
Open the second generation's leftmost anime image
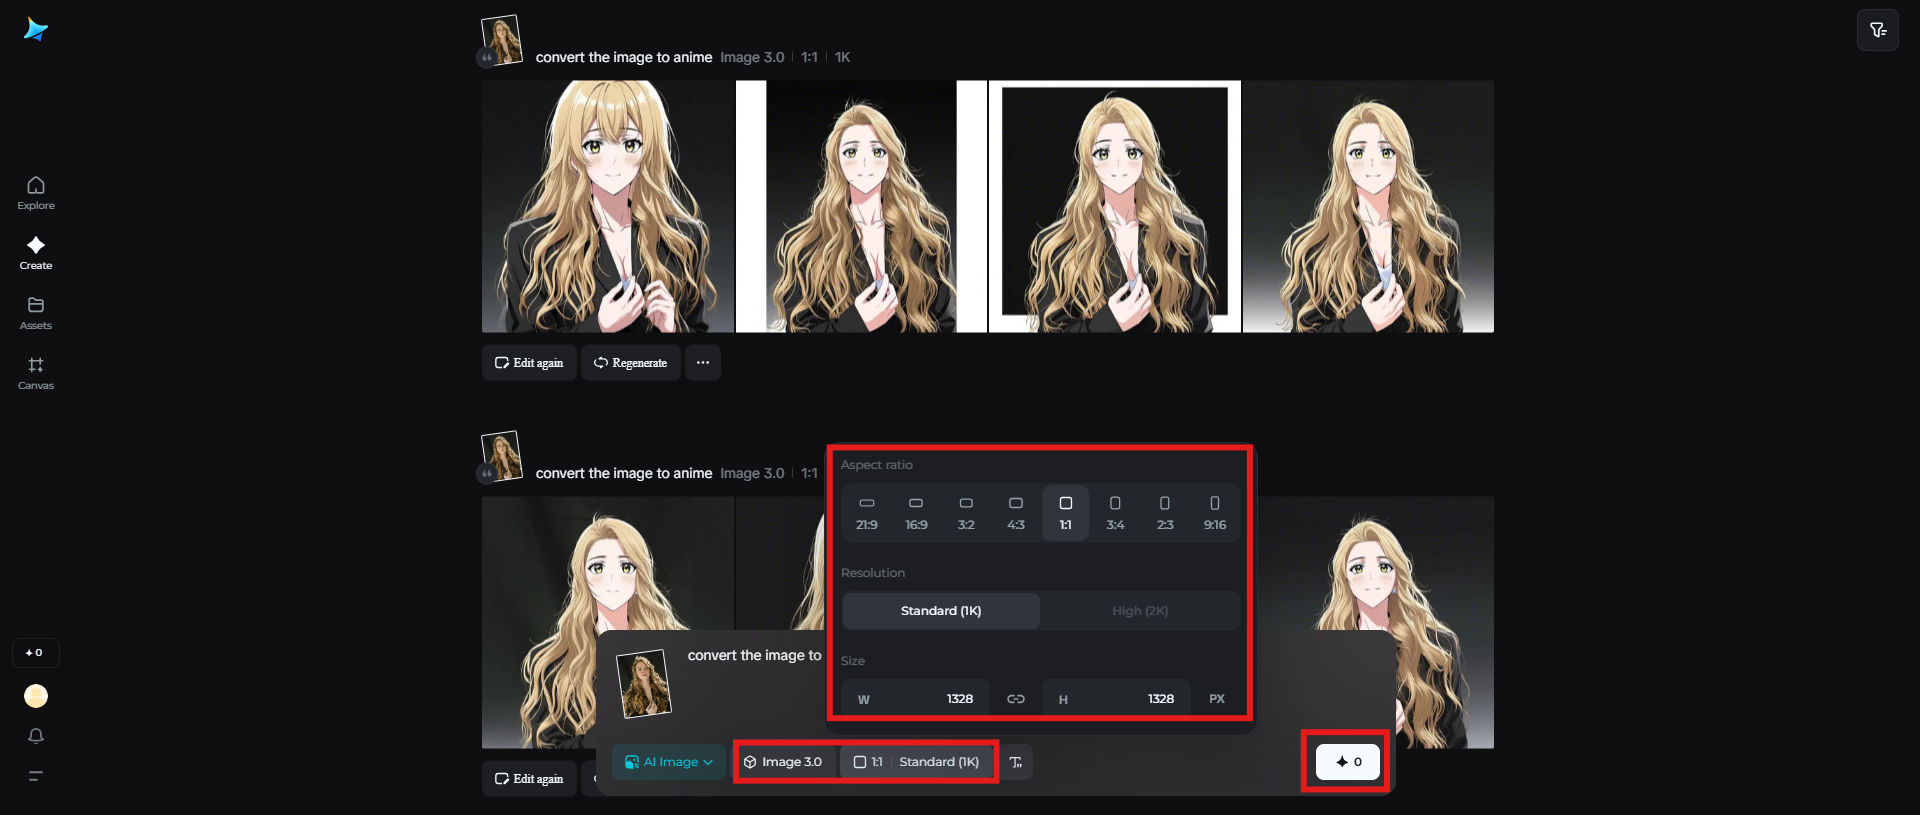coord(608,622)
